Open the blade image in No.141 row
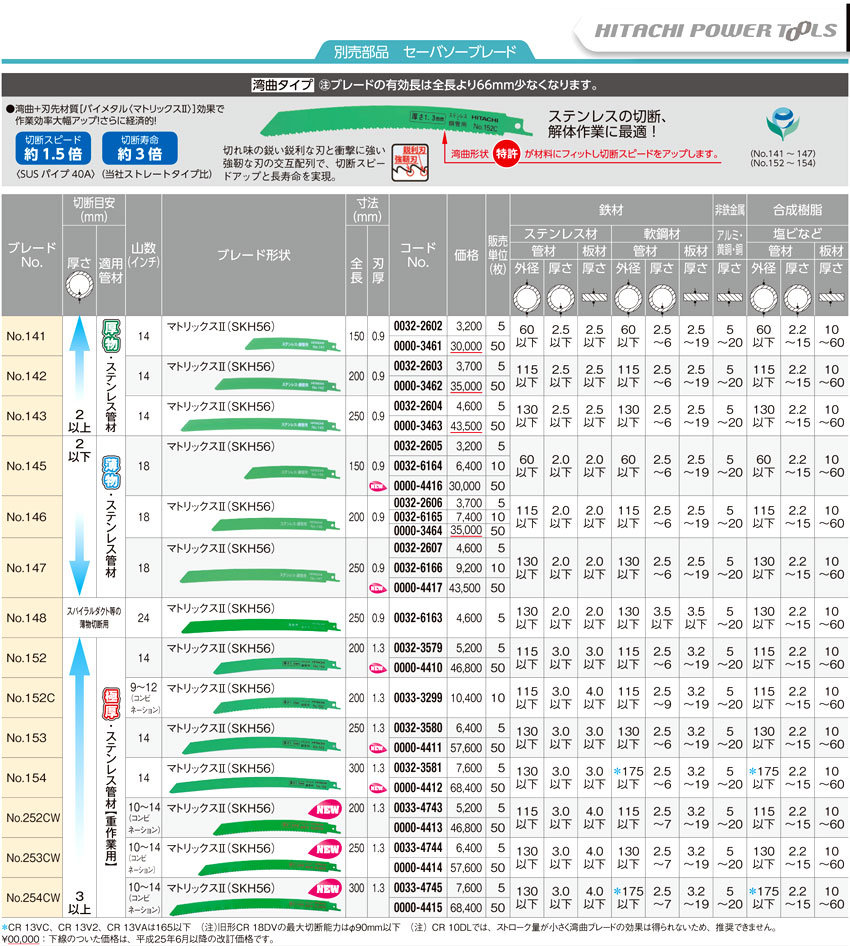850x946 pixels. pos(293,344)
